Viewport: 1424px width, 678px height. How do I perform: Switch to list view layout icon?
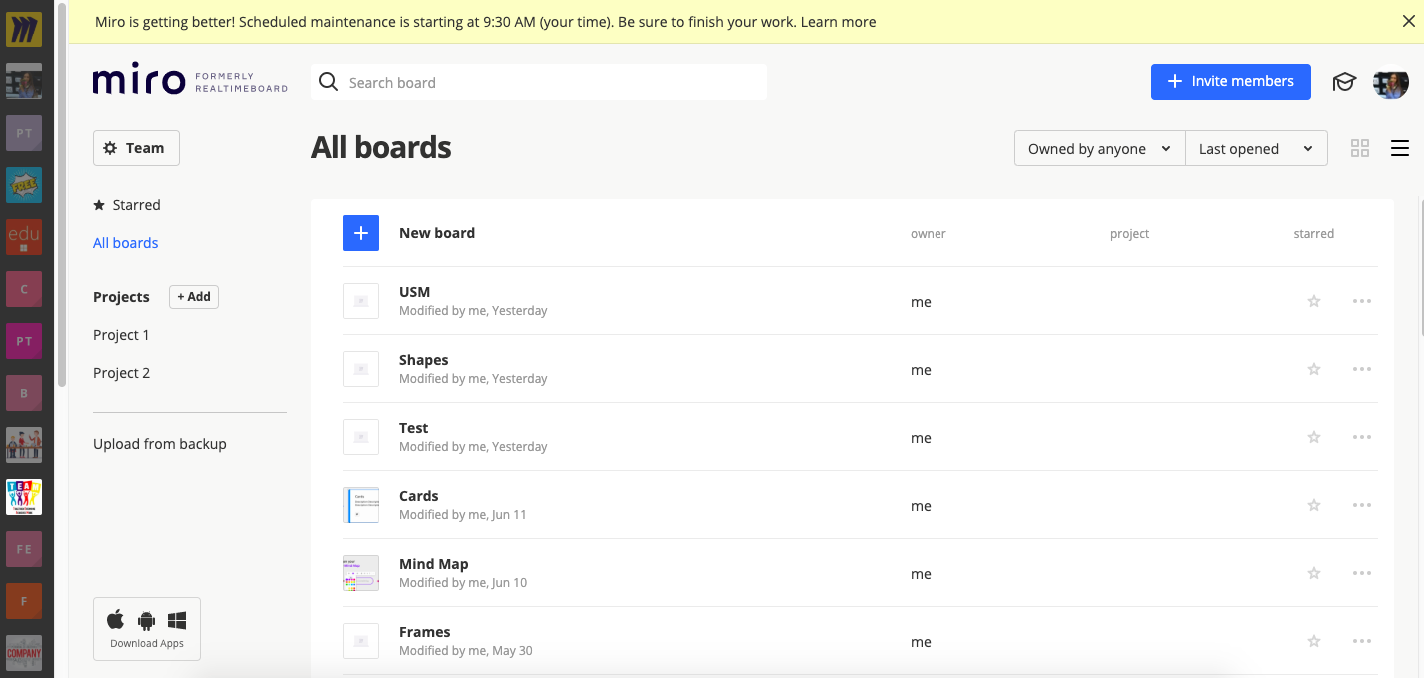1400,148
